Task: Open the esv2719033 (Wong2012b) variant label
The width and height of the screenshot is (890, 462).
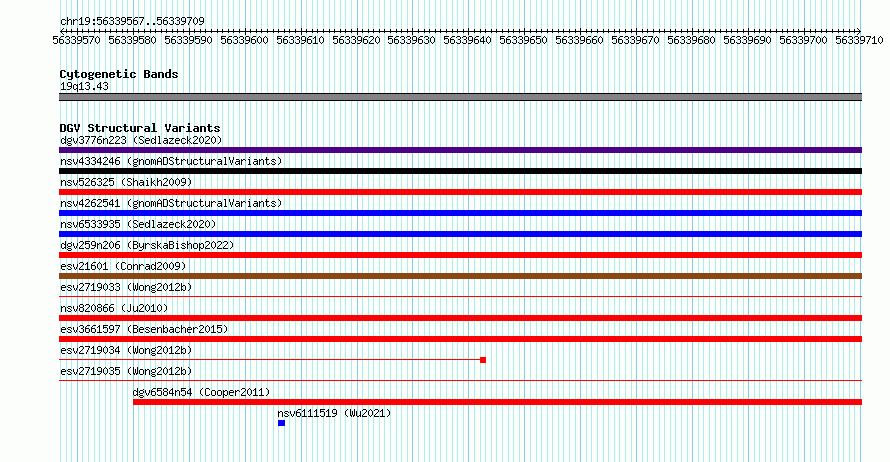Action: (126, 287)
